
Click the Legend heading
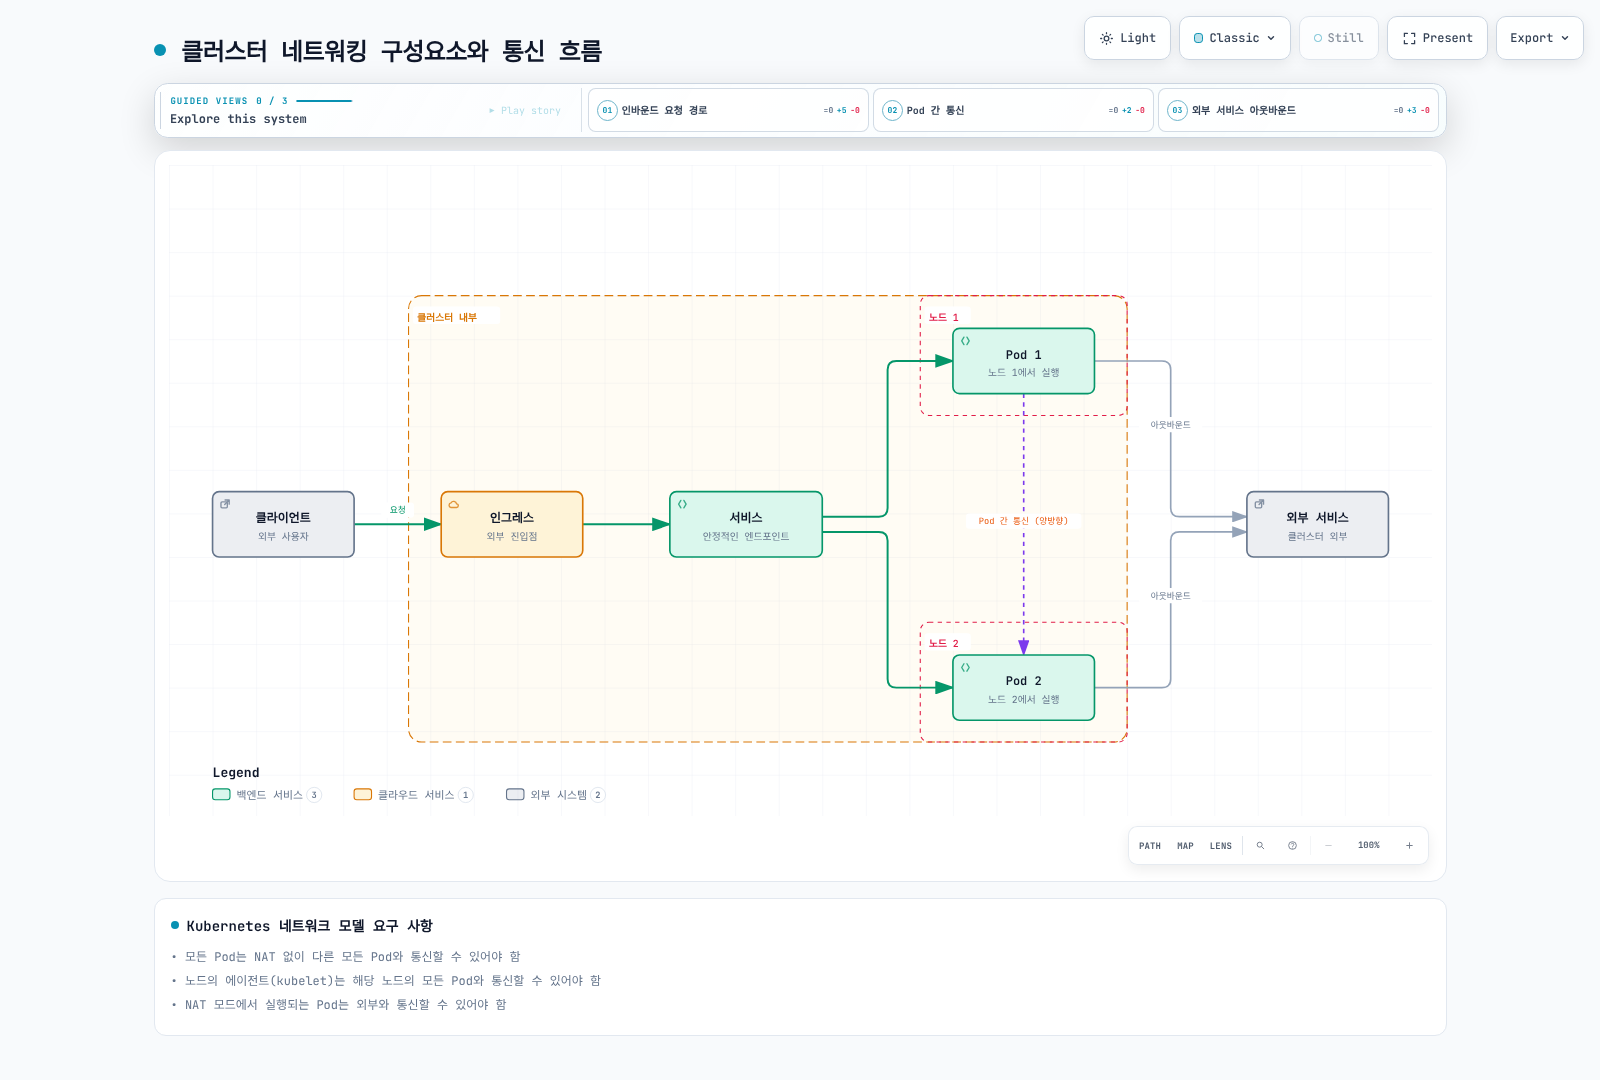click(x=236, y=773)
